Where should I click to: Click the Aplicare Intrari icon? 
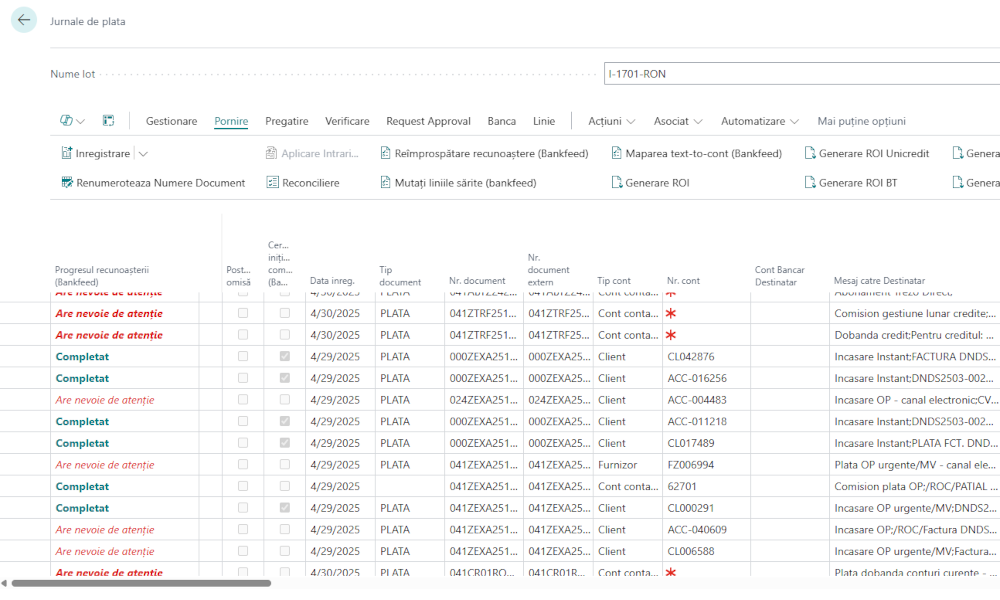(x=271, y=153)
